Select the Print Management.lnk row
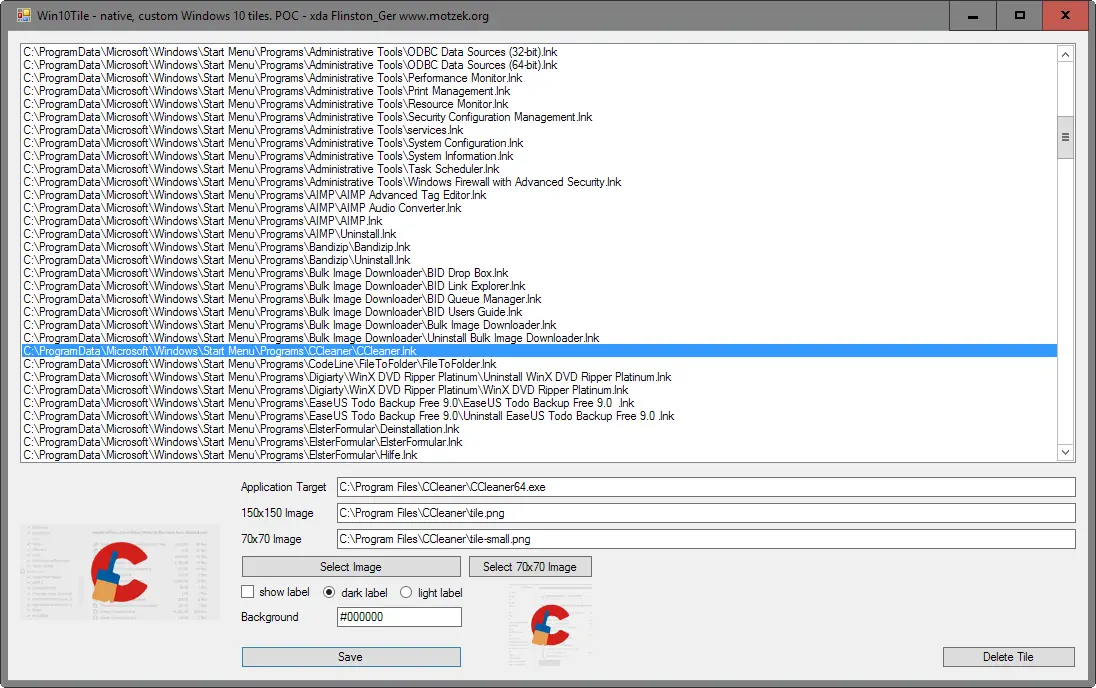This screenshot has height=688, width=1096. (539, 91)
